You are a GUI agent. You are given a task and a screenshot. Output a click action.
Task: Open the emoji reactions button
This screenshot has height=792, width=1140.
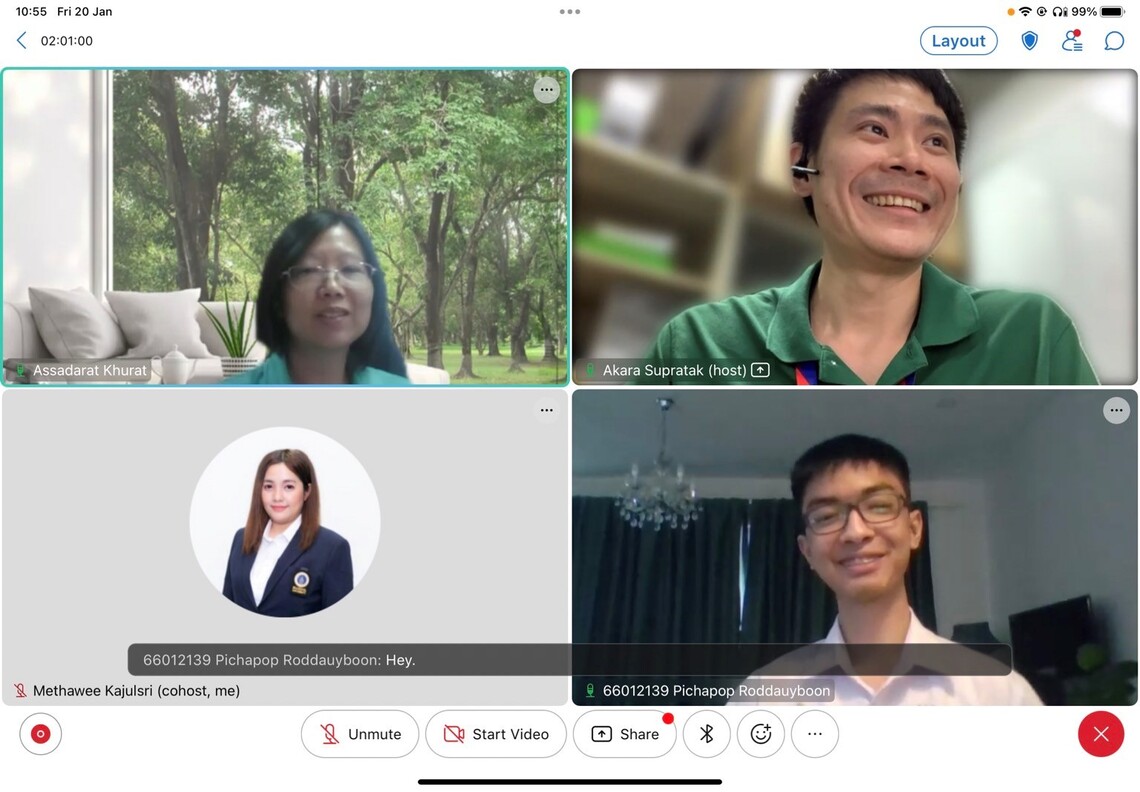point(761,734)
